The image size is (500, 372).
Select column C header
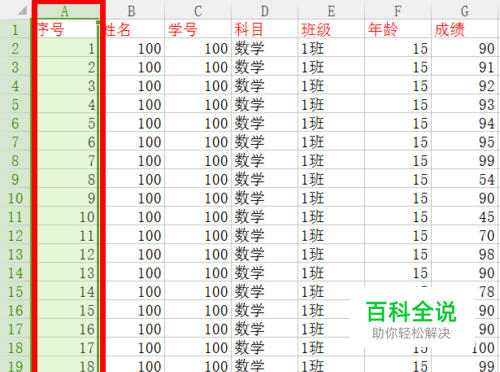point(198,11)
